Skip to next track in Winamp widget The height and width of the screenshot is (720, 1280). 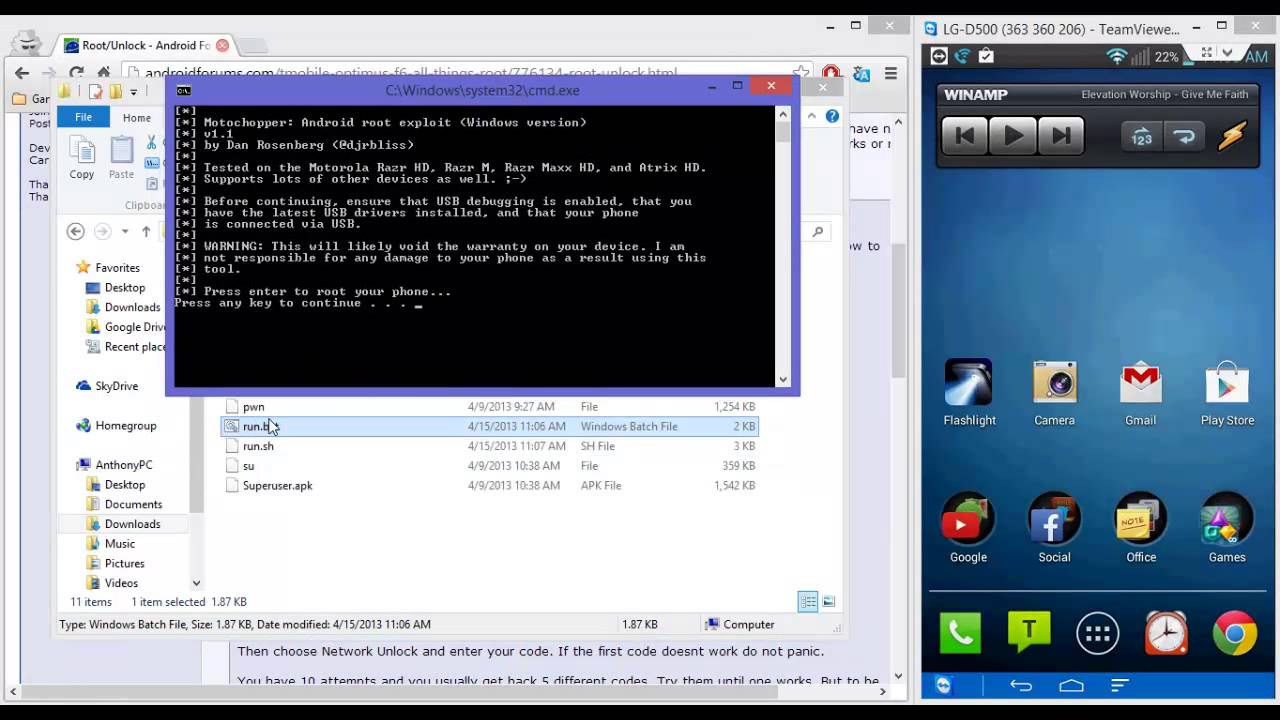1061,136
